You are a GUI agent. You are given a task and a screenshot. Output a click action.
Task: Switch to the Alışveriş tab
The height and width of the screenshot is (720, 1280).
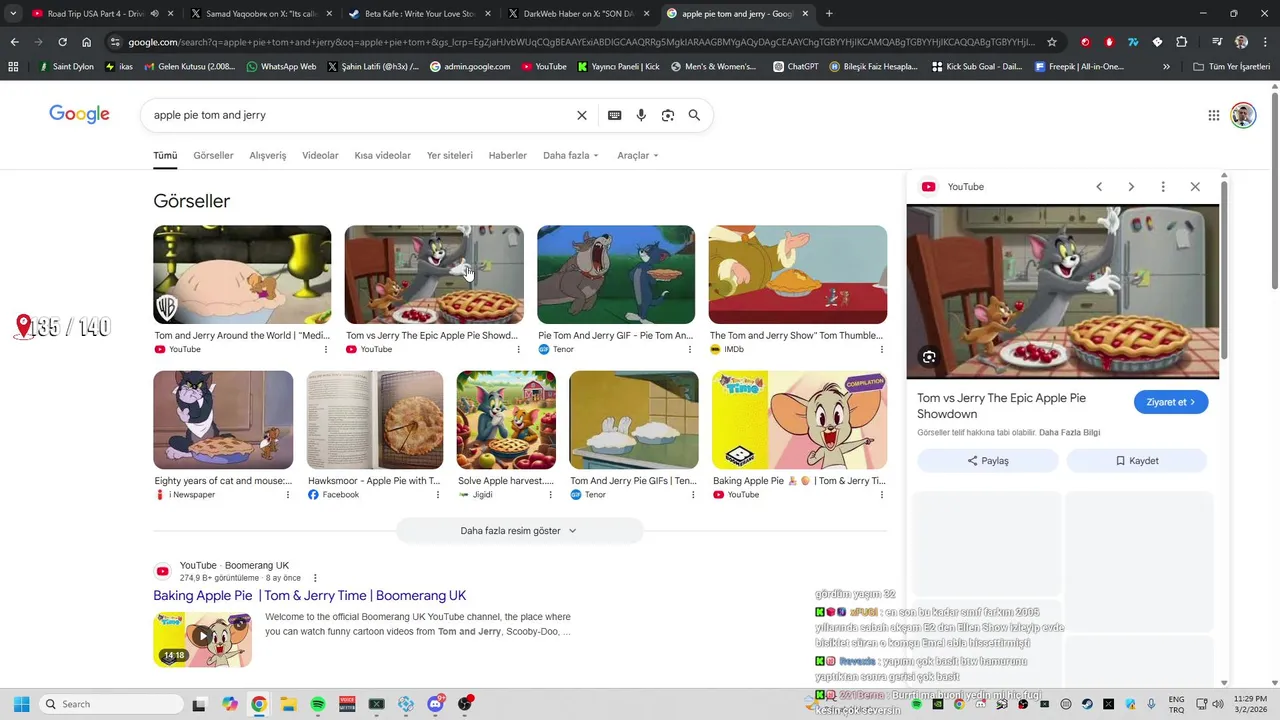[267, 155]
